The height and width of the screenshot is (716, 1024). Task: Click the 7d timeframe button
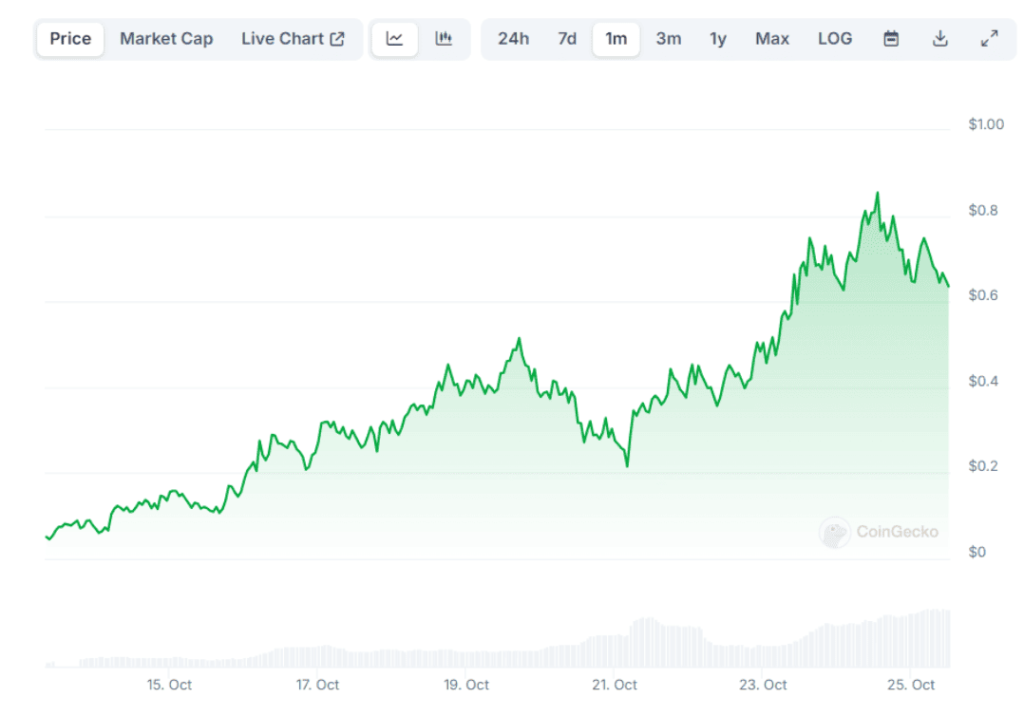click(x=567, y=38)
